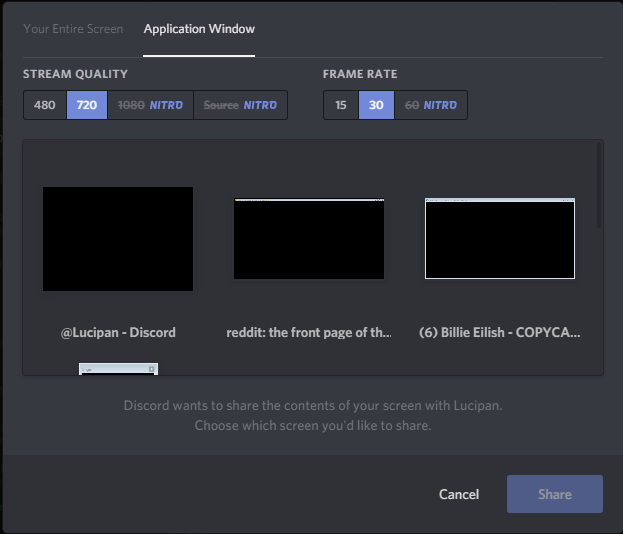Viewport: 623px width, 534px height.
Task: Click the Share button
Action: pos(555,494)
